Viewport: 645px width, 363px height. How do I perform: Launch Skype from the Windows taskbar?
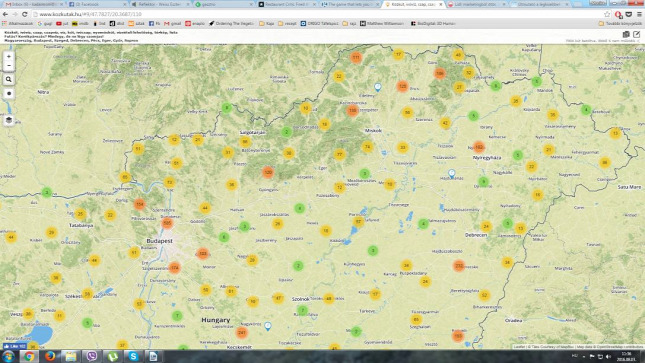(x=133, y=356)
